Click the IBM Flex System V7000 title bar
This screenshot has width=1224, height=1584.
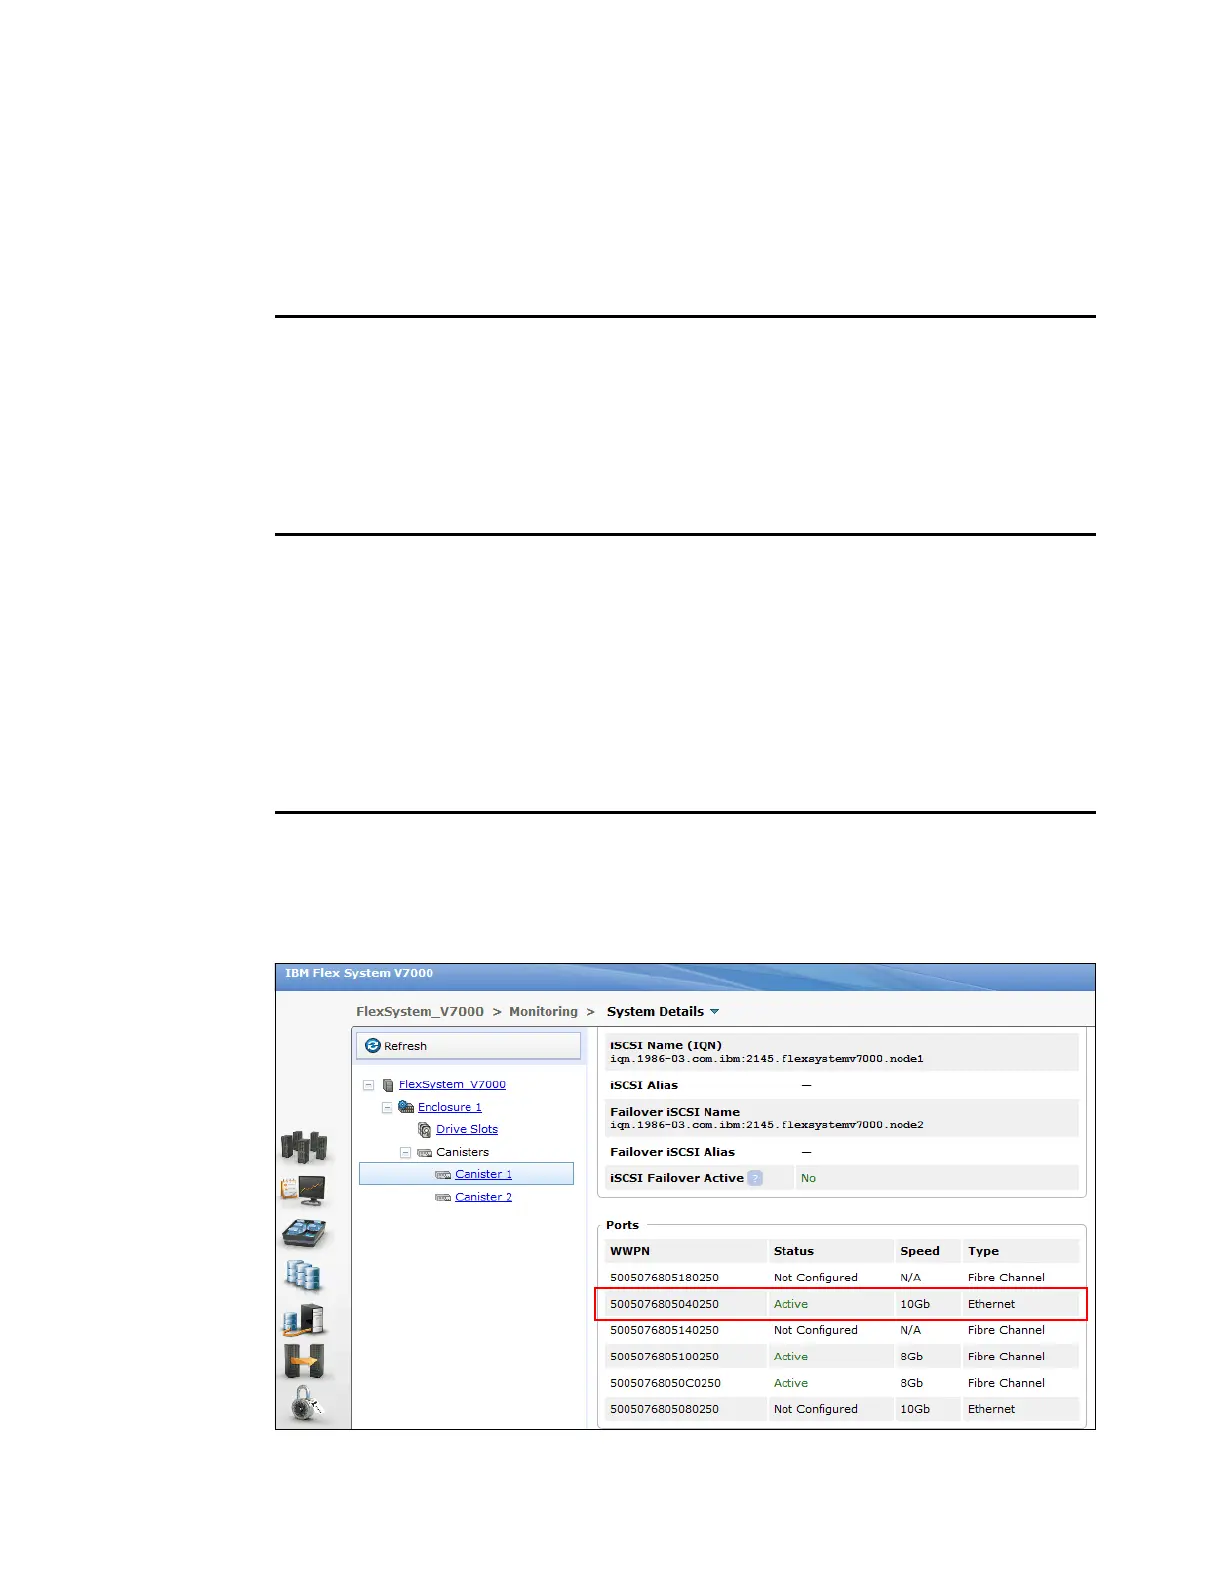[x=685, y=976]
